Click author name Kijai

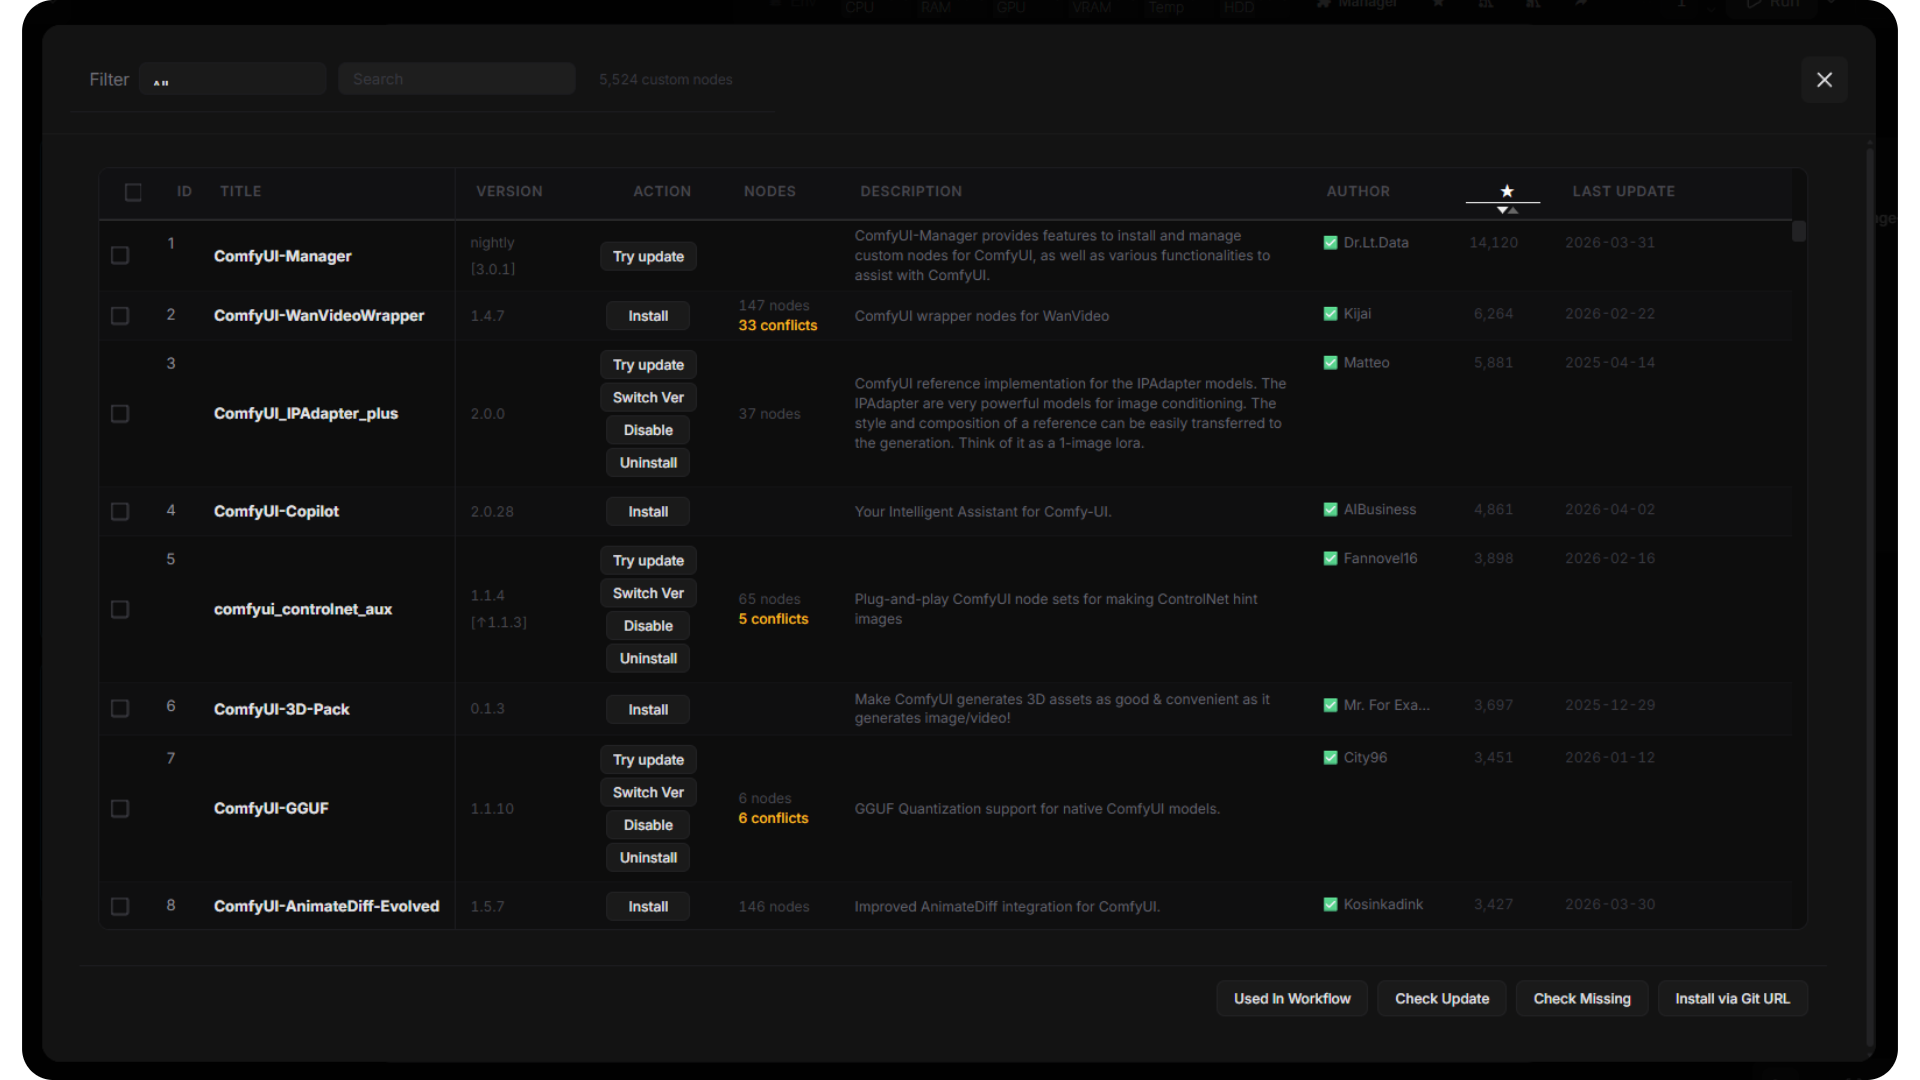pyautogui.click(x=1357, y=314)
